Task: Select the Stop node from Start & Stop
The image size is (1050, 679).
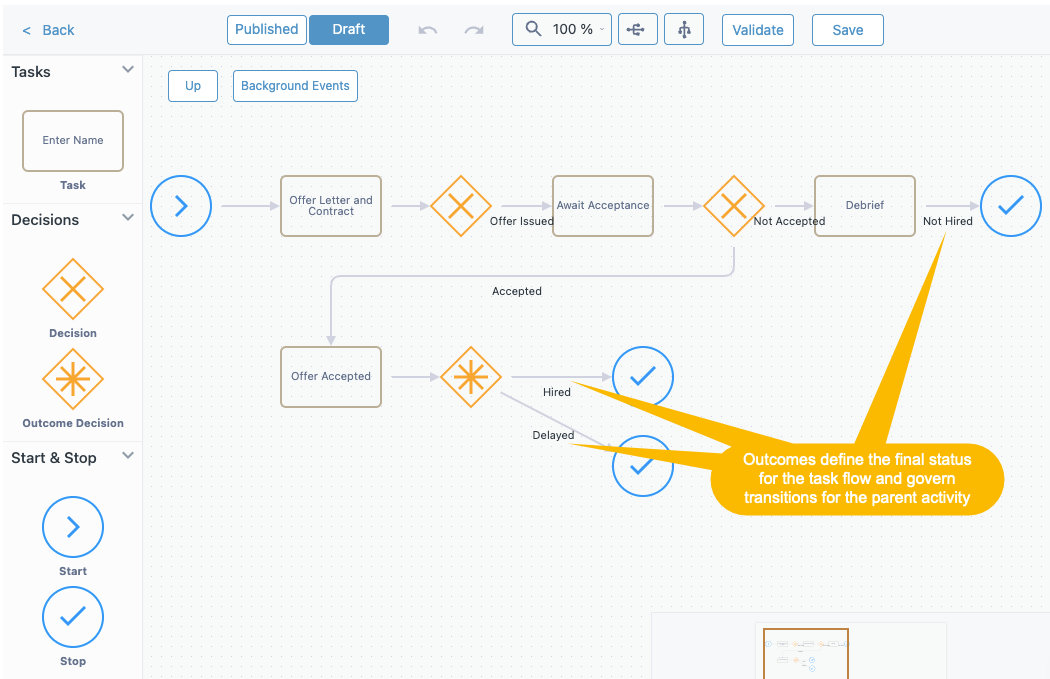Action: click(x=72, y=617)
